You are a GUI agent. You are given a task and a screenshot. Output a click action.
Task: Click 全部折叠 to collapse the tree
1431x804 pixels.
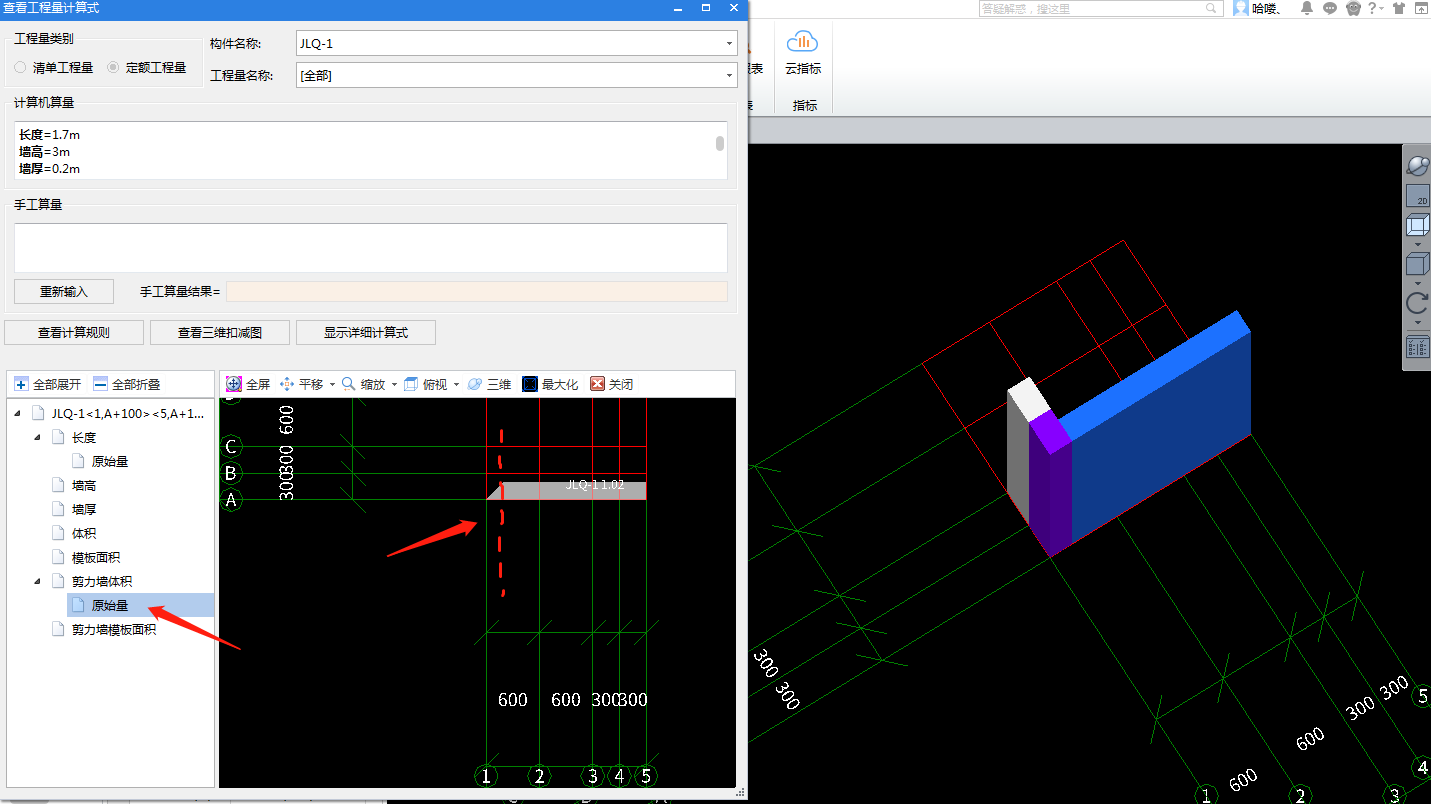[x=126, y=384]
